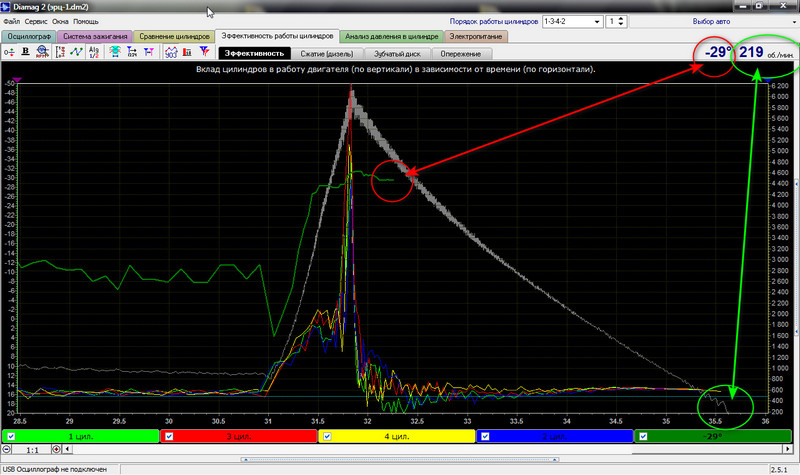Viewport: 800px width, 475px height.
Task: Switch to the "Анализ давления в цилиндре" tab
Action: [x=392, y=37]
